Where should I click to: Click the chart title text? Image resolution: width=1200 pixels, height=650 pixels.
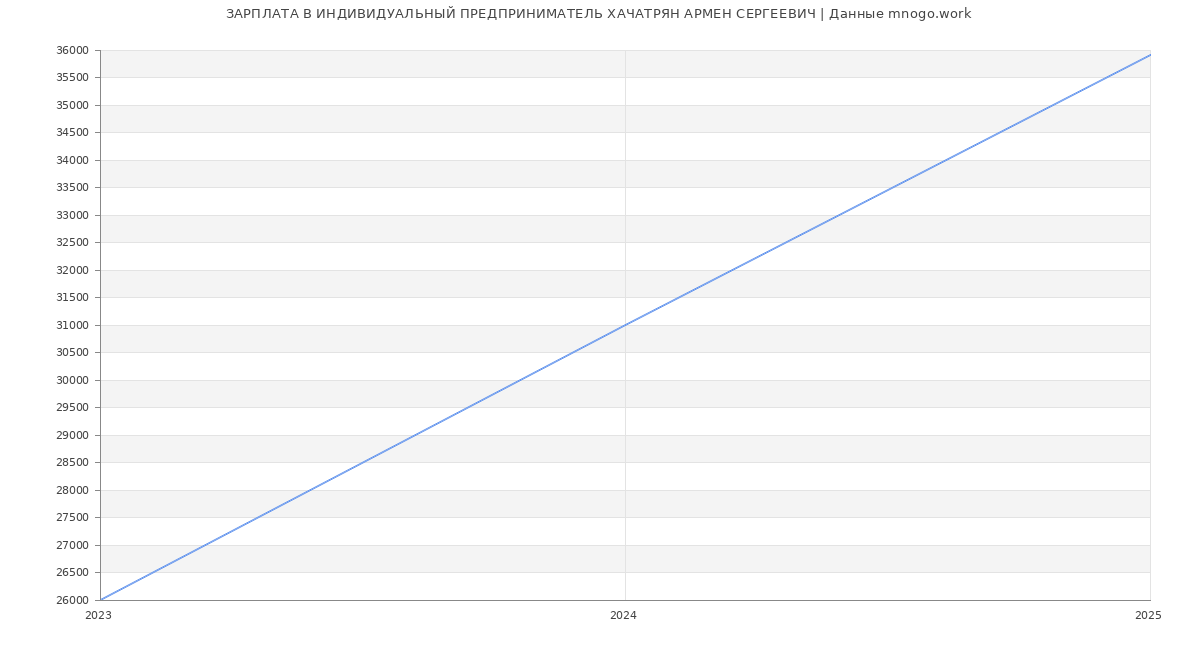coord(598,14)
